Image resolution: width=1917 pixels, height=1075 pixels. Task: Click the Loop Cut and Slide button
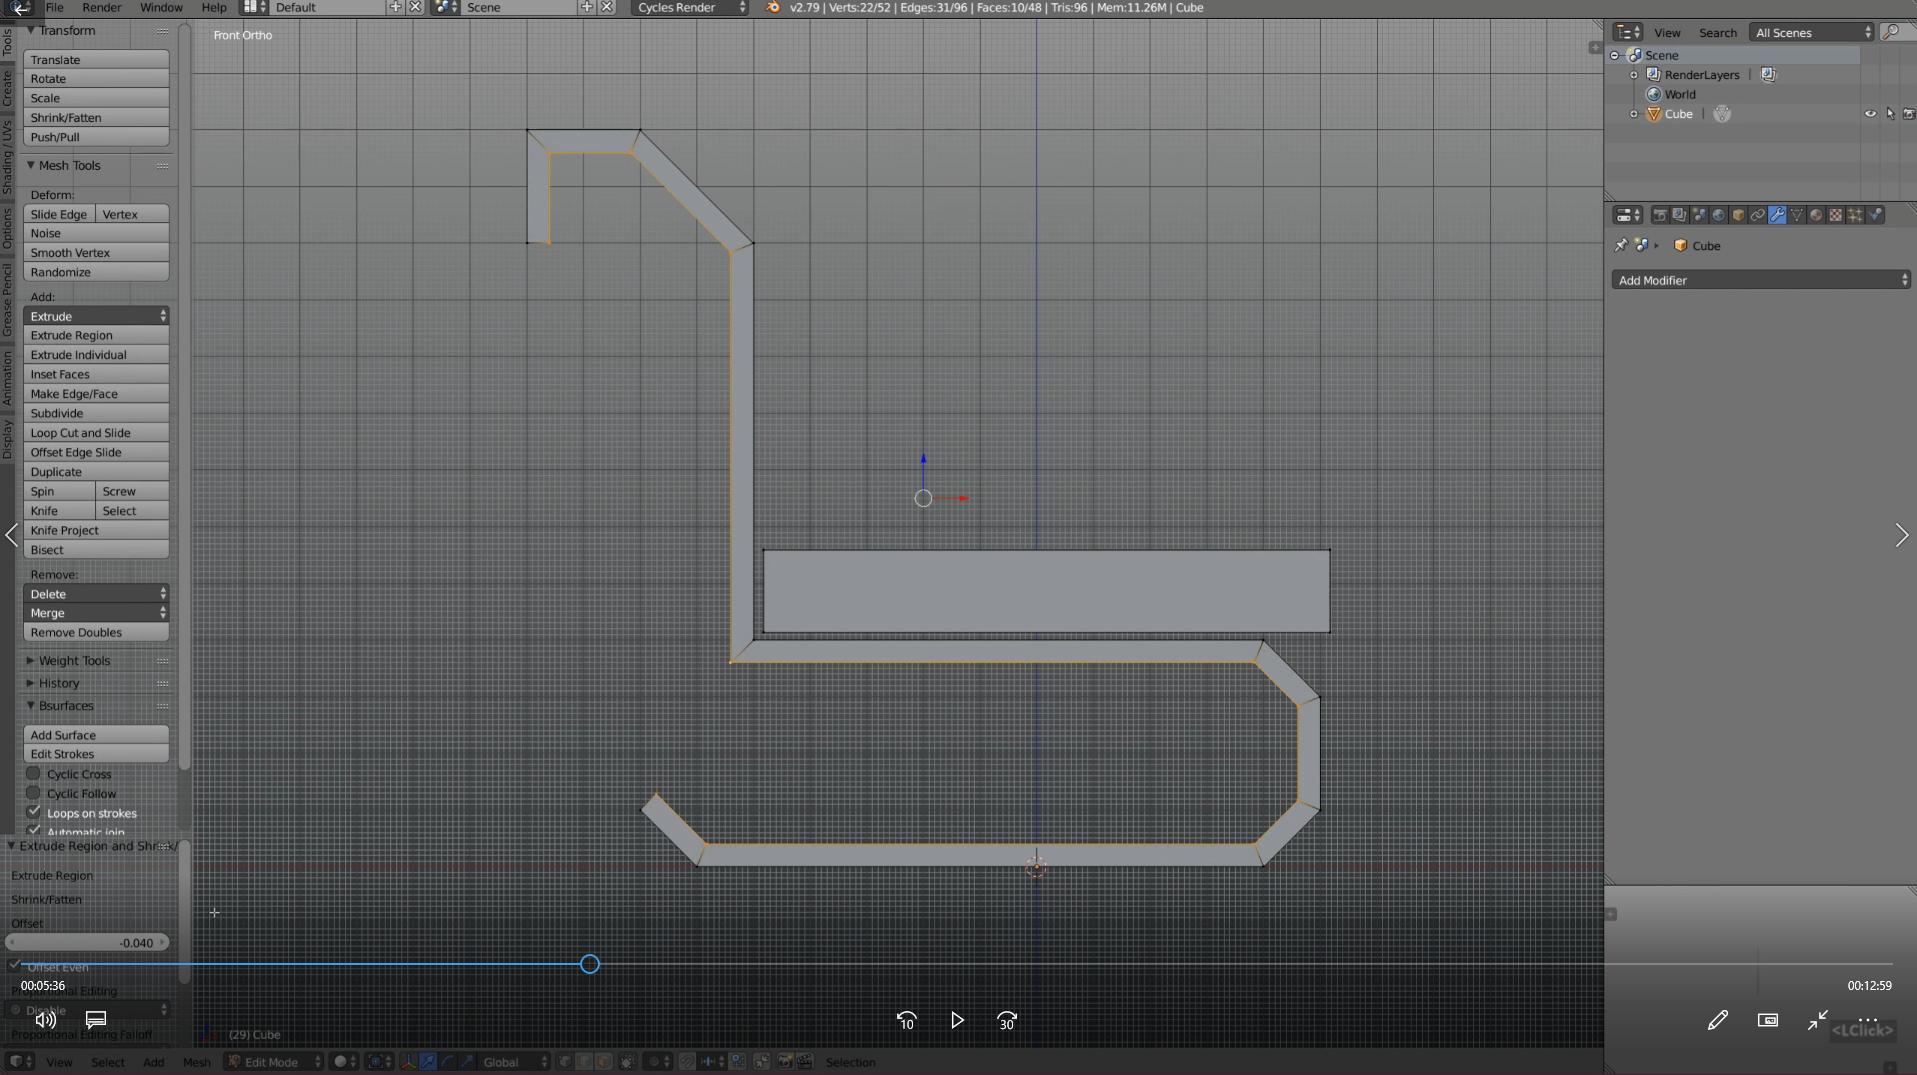click(96, 433)
